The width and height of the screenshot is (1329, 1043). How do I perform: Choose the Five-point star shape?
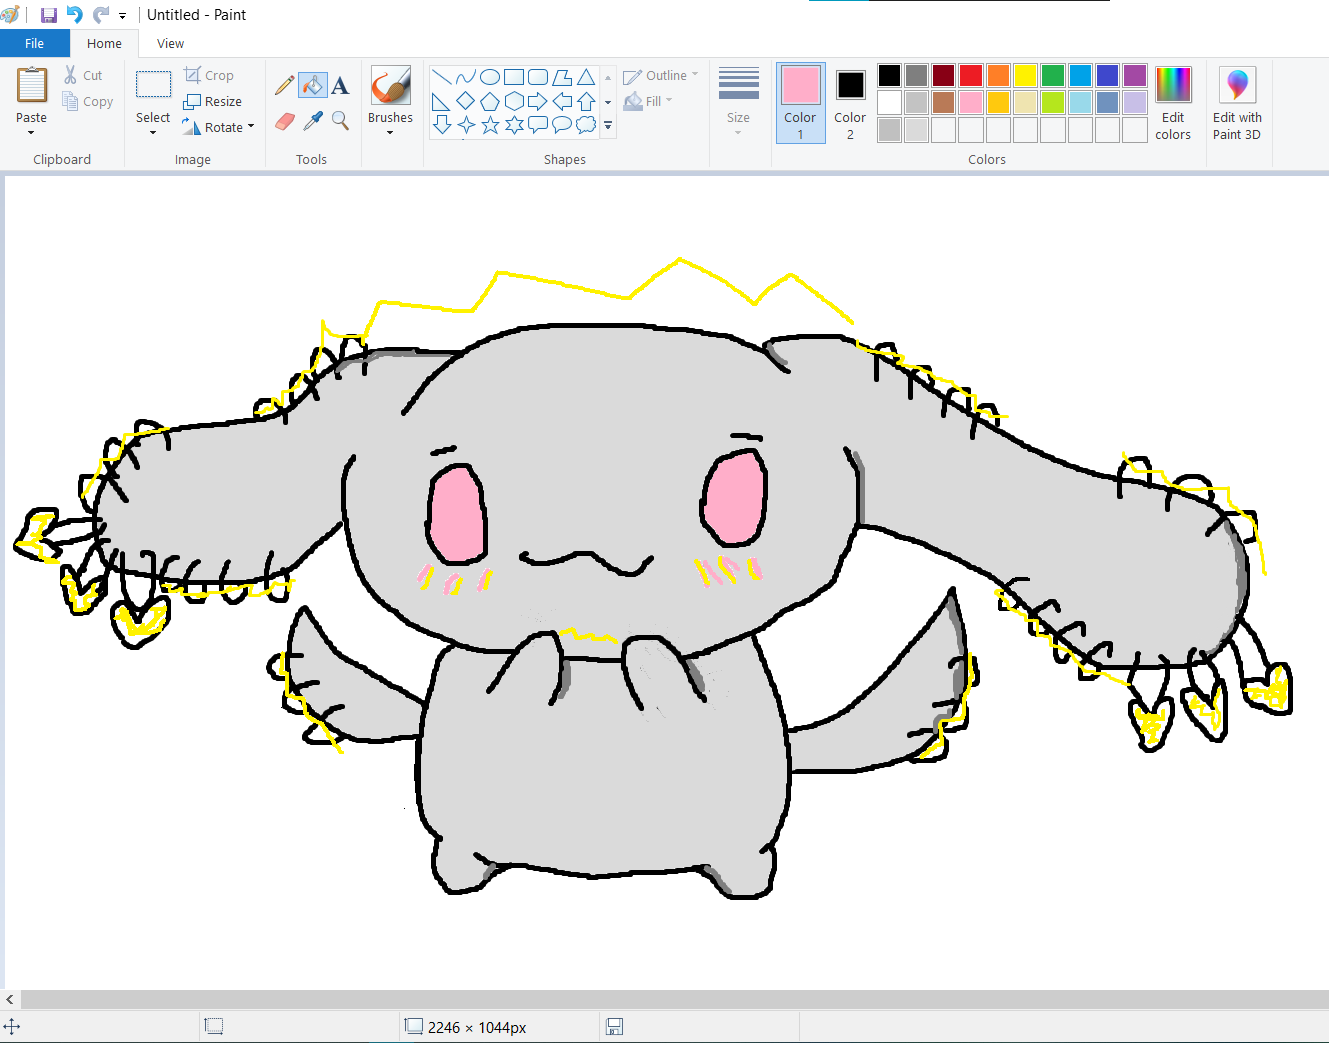point(490,125)
